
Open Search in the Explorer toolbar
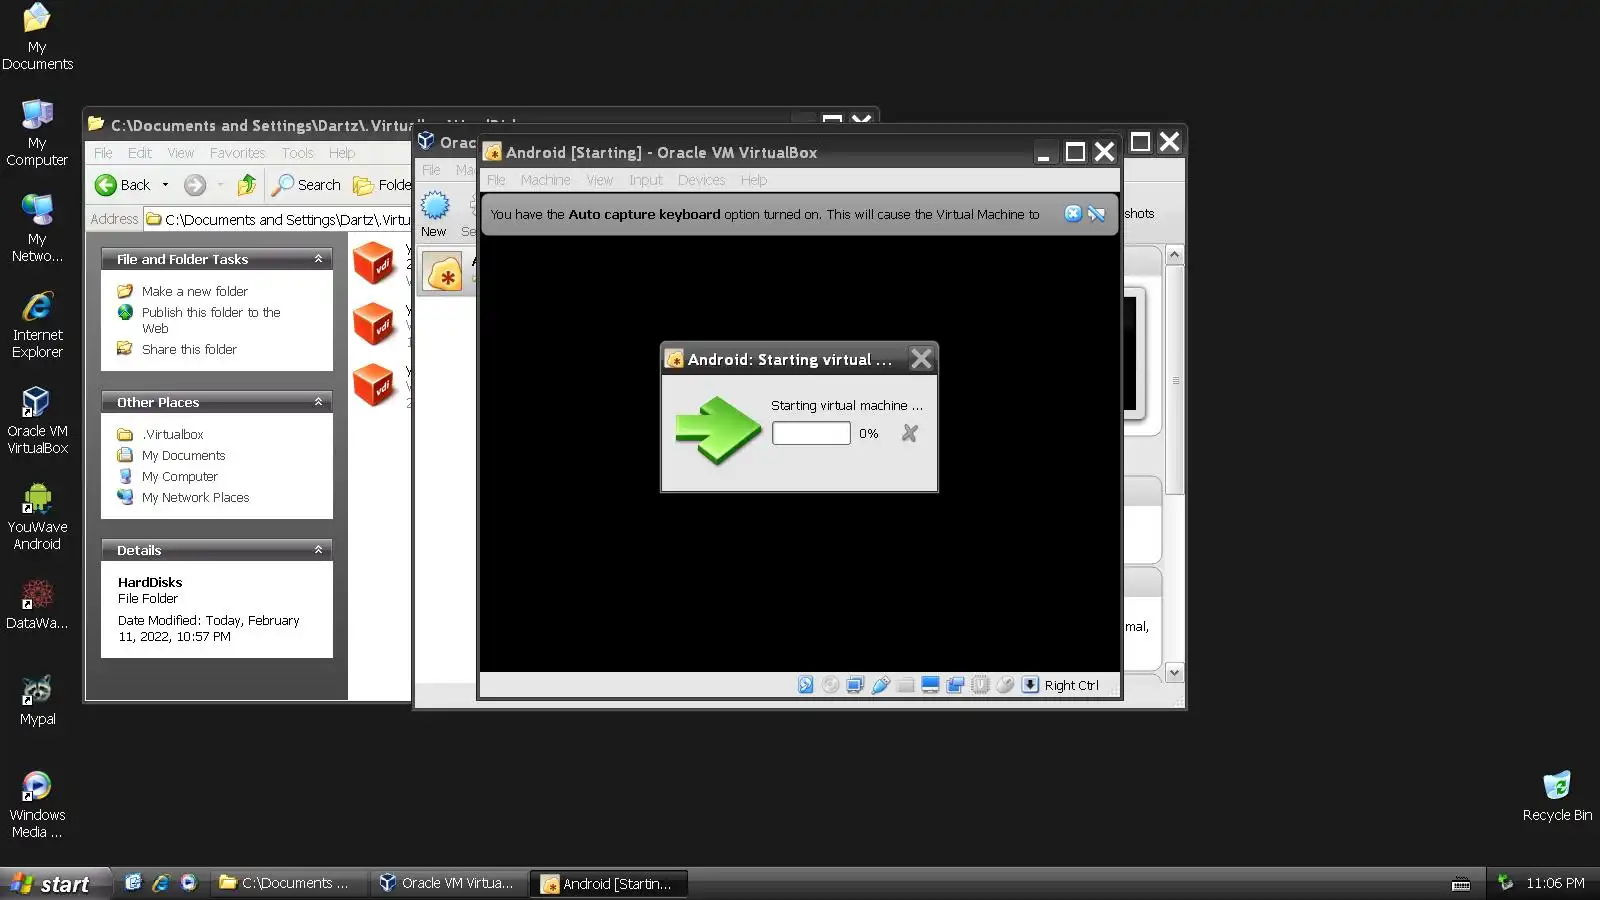[x=307, y=185]
